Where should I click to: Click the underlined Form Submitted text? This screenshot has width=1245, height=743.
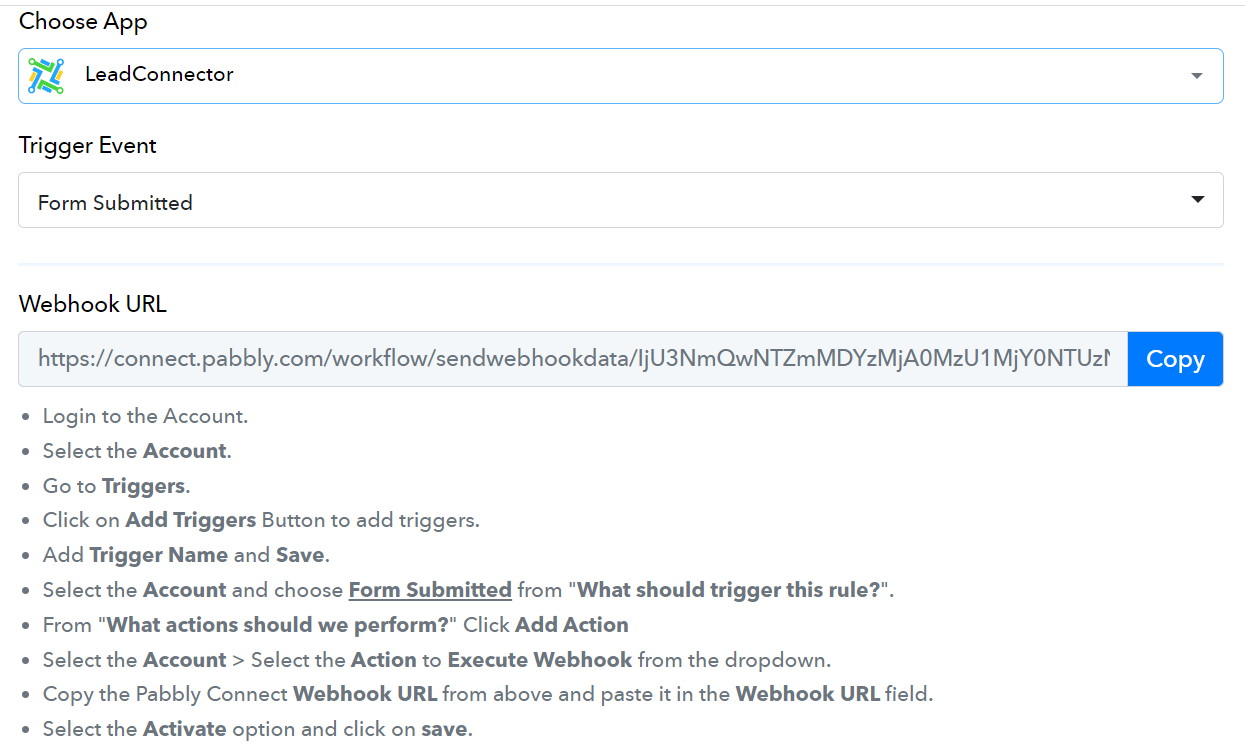[x=430, y=590]
